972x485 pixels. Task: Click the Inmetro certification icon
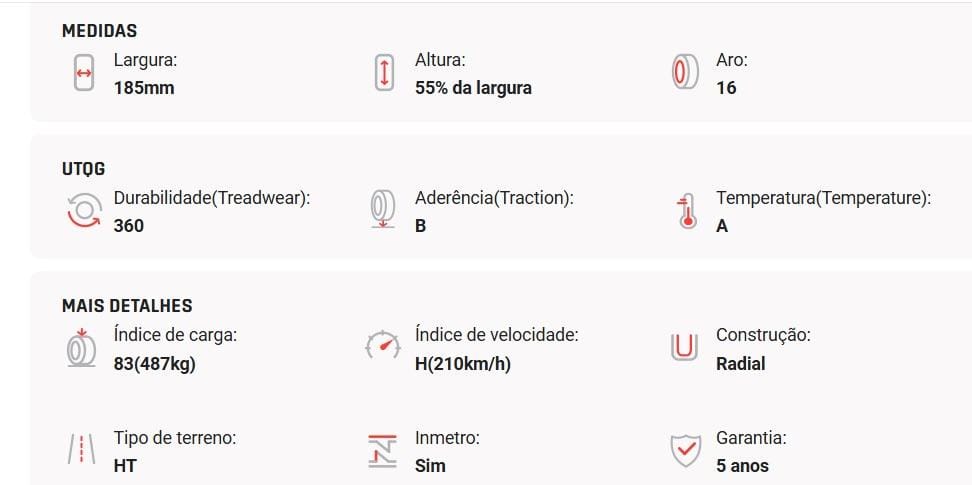382,451
